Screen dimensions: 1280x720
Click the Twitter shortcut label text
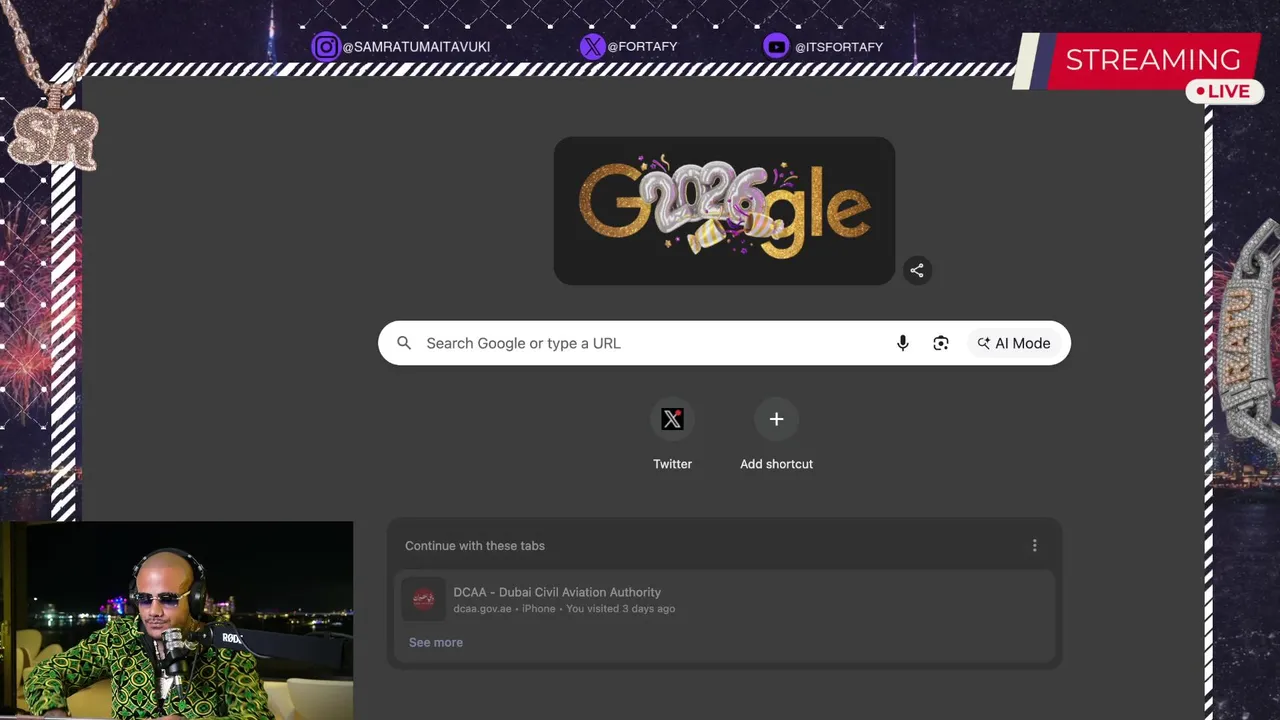[672, 464]
